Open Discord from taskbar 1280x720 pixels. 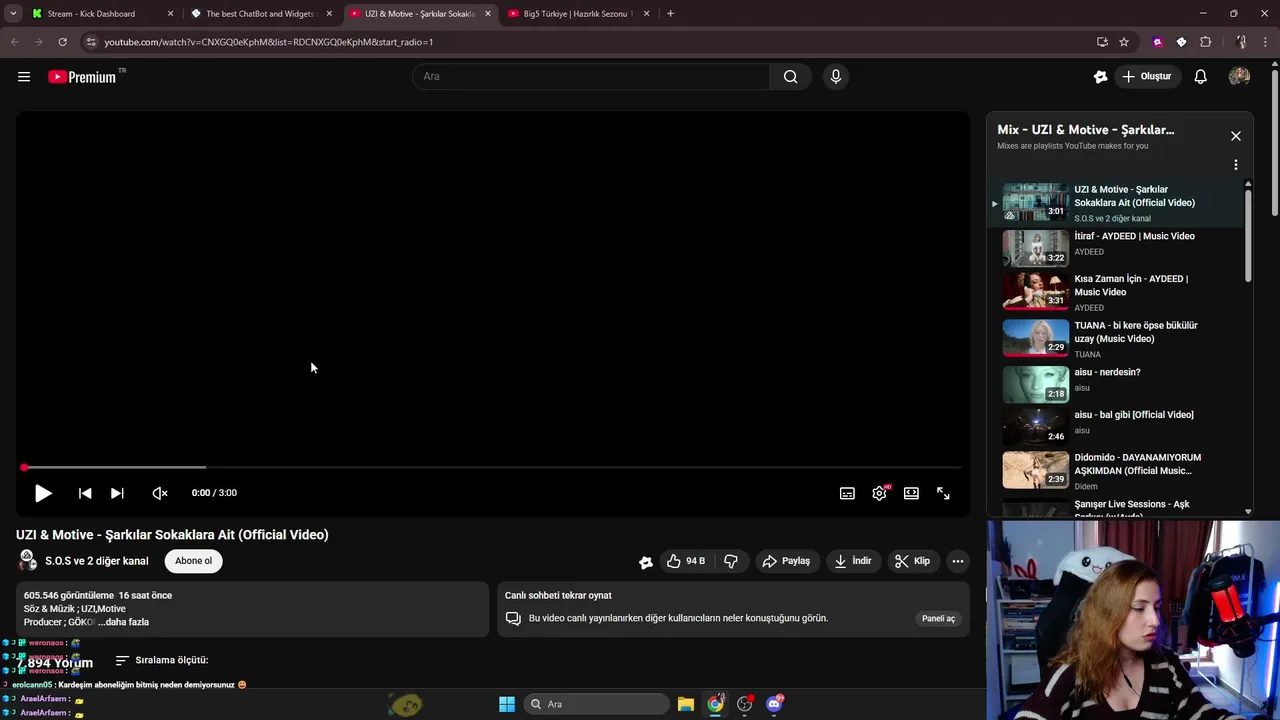pyautogui.click(x=774, y=704)
